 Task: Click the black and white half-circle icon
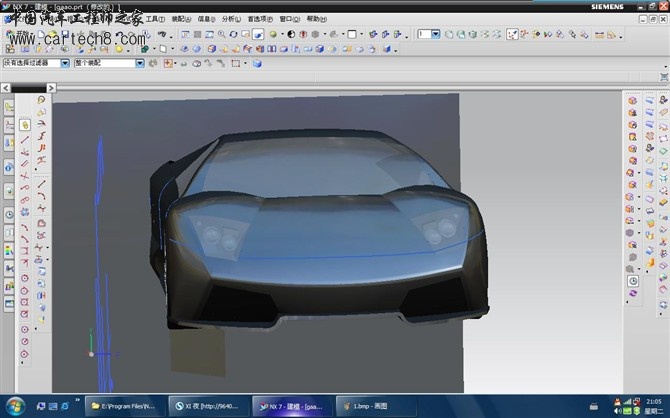point(291,35)
